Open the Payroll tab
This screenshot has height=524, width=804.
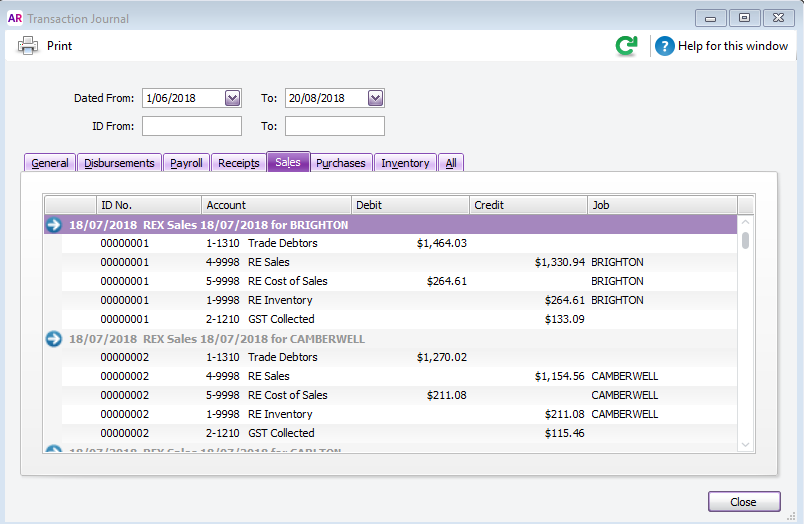click(186, 163)
